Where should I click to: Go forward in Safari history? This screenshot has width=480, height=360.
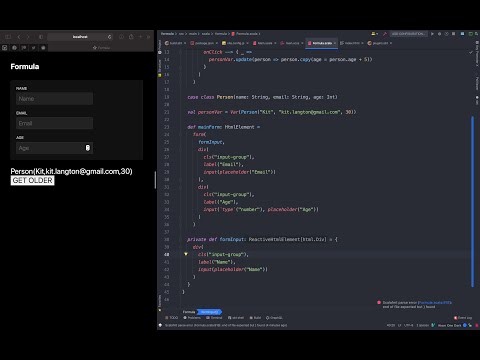tap(28, 37)
